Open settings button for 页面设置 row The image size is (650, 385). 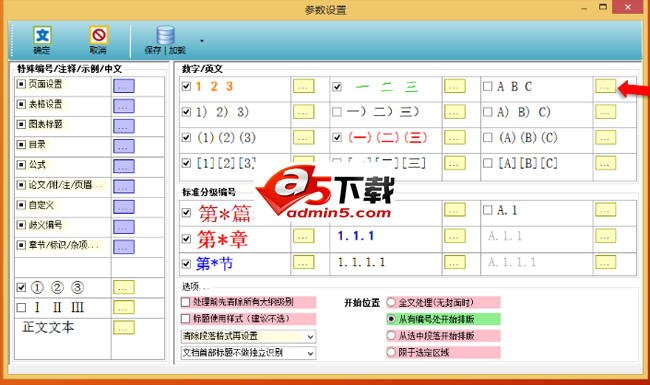(x=124, y=86)
